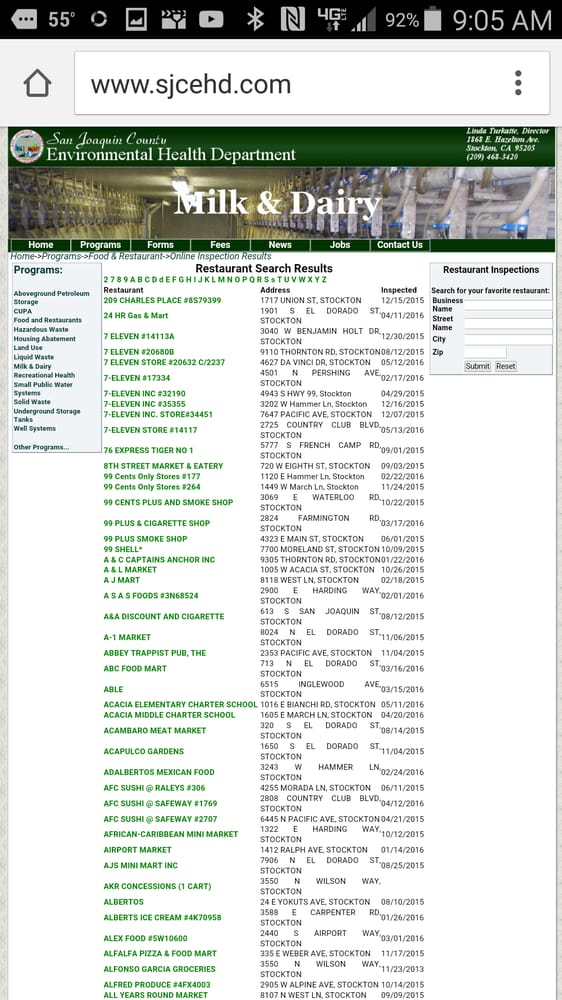Open the News navigation tab
The height and width of the screenshot is (1000, 562).
click(x=280, y=245)
